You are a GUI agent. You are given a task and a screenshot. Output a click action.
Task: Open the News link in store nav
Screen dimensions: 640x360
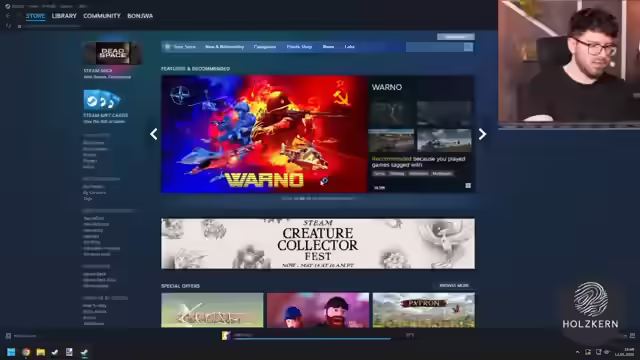(x=328, y=47)
